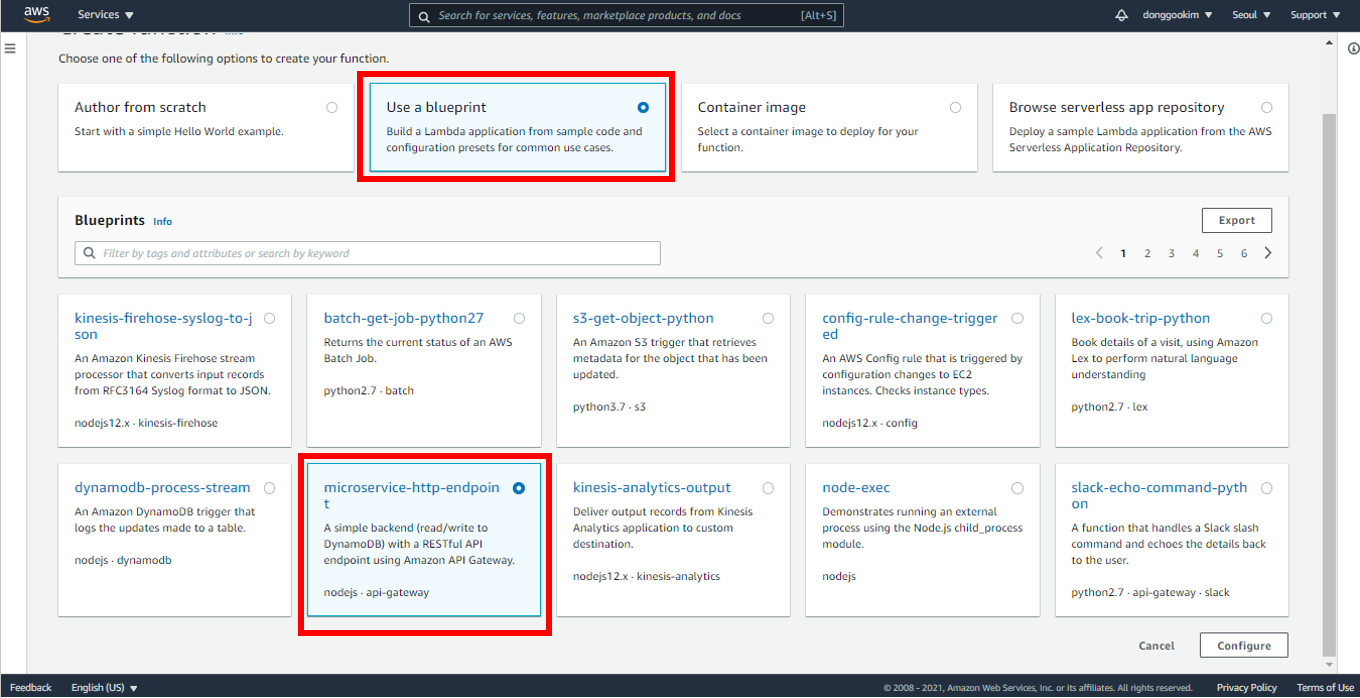The image size is (1360, 698).
Task: Open the Feedback link
Action: click(x=31, y=688)
